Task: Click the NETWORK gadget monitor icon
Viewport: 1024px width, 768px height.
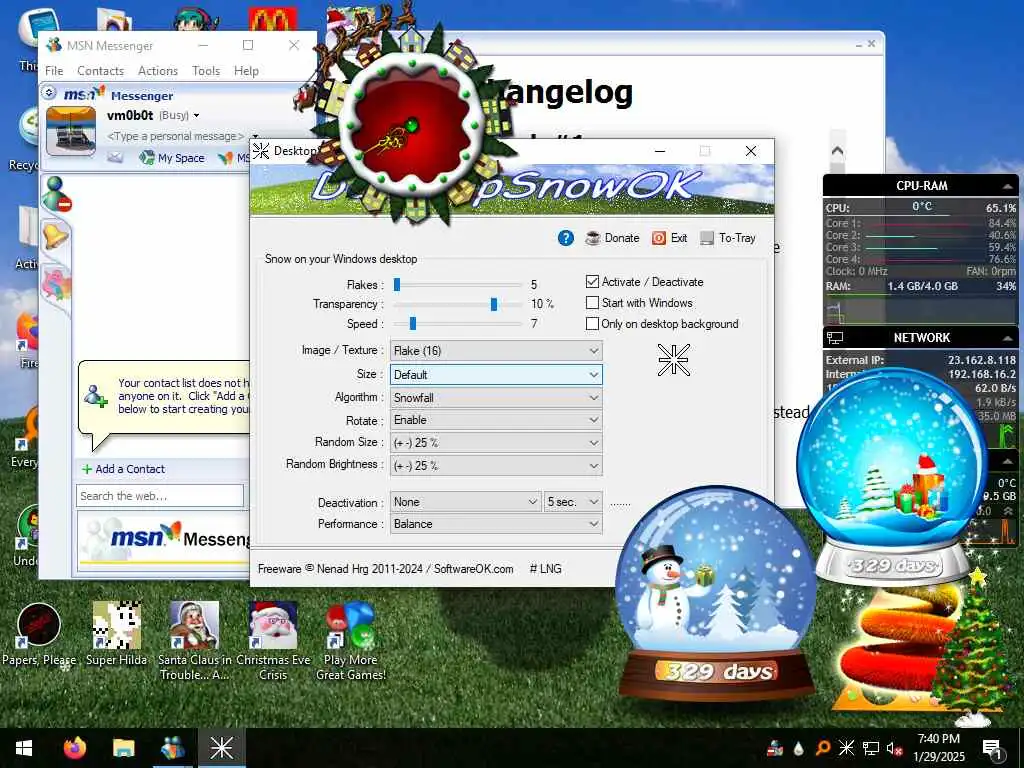Action: [835, 338]
